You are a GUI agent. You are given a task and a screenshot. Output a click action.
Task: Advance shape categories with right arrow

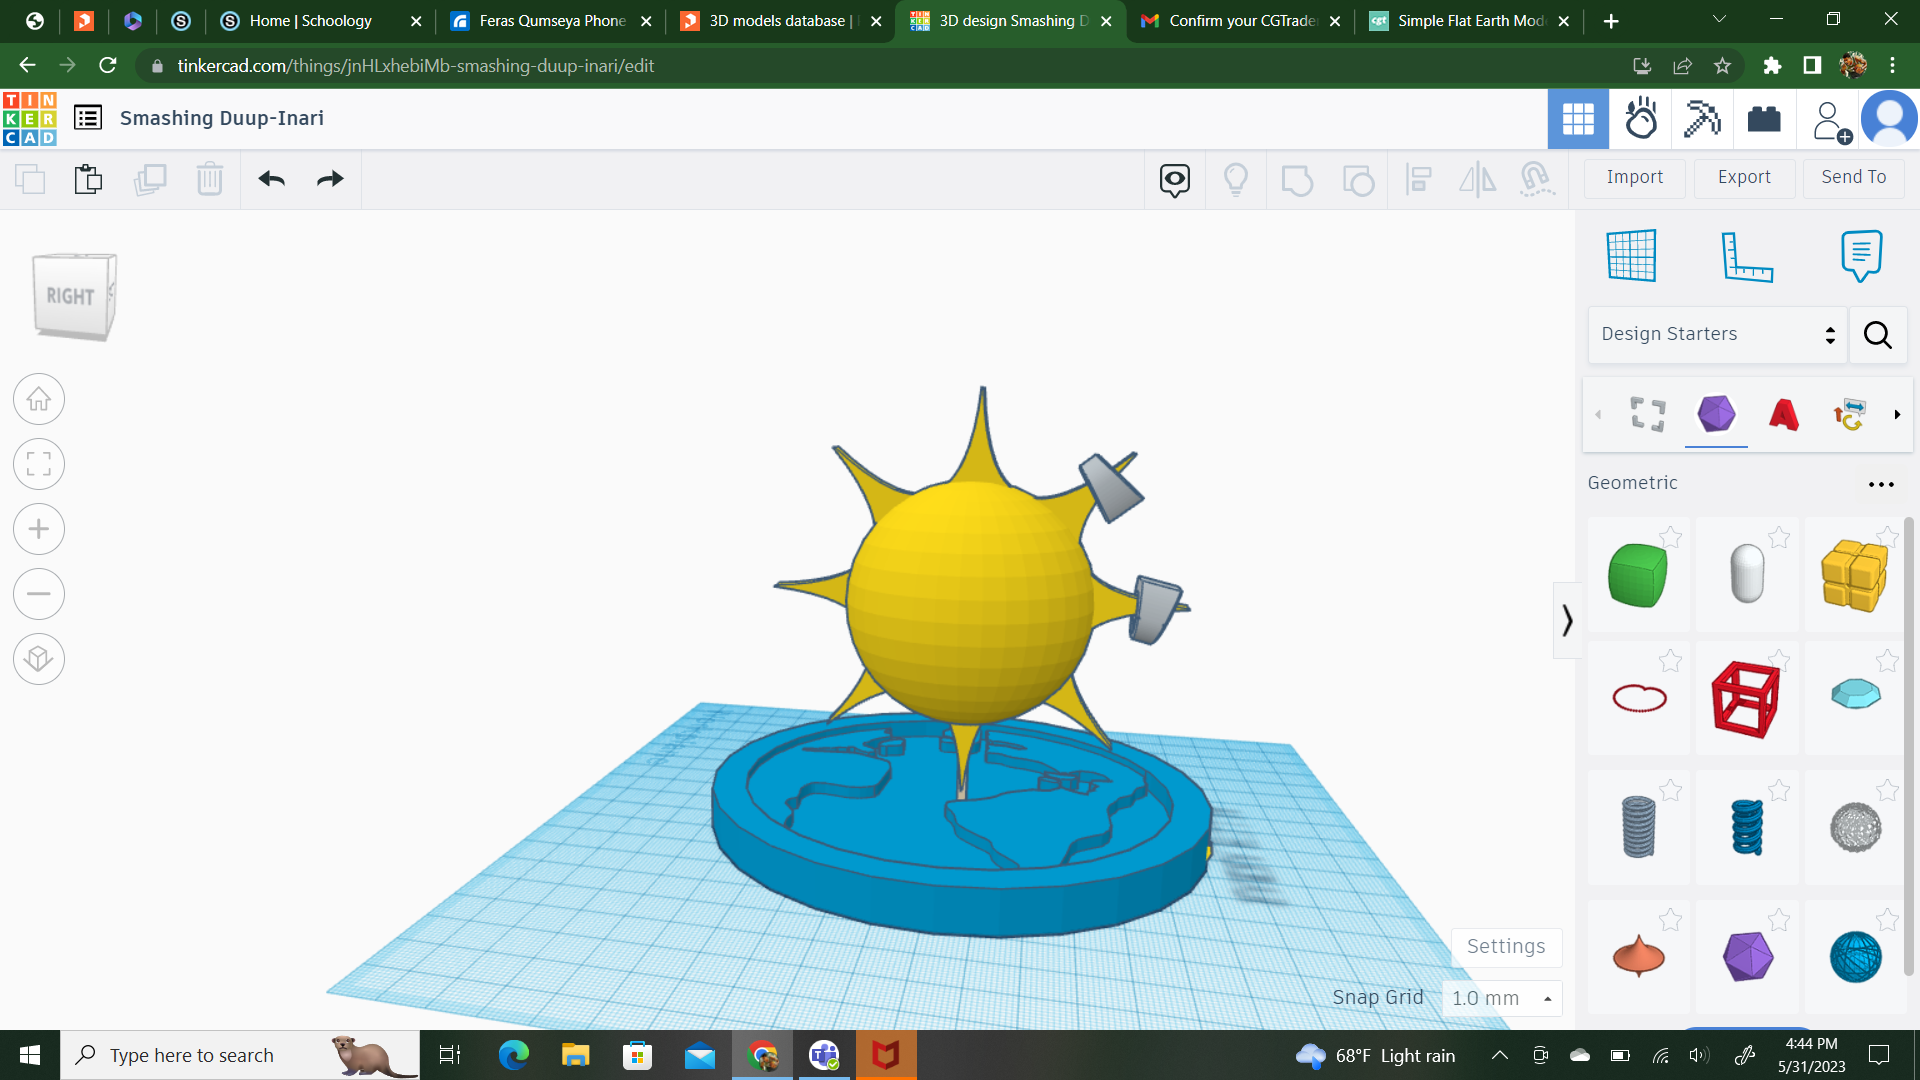[1897, 414]
